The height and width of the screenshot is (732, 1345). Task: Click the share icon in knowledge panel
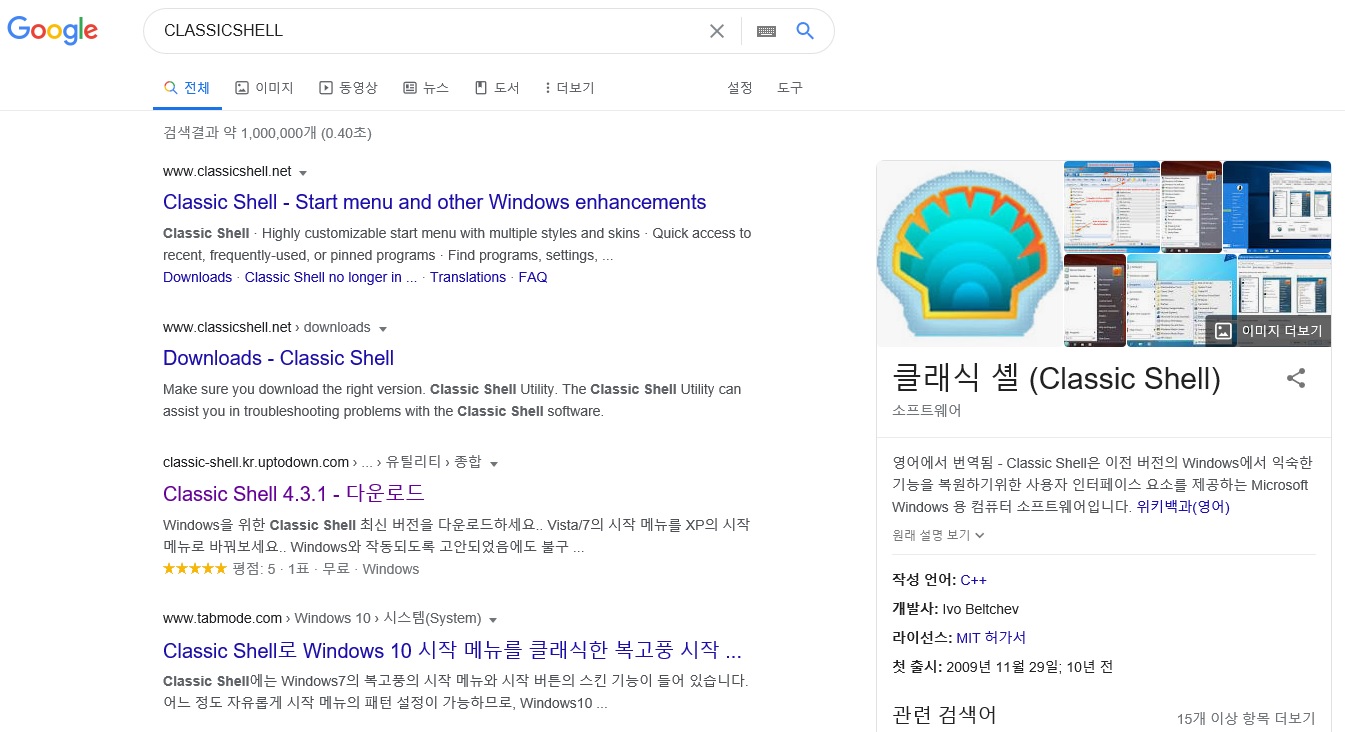click(x=1296, y=378)
